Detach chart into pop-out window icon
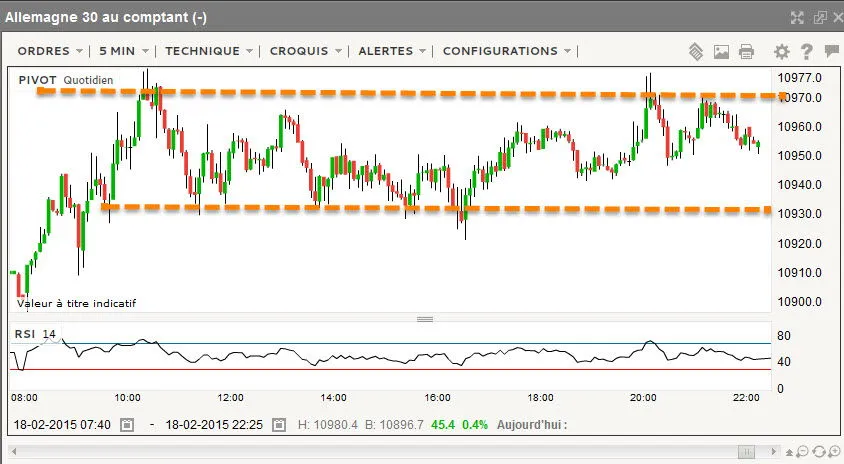Image resolution: width=844 pixels, height=464 pixels. pos(820,17)
